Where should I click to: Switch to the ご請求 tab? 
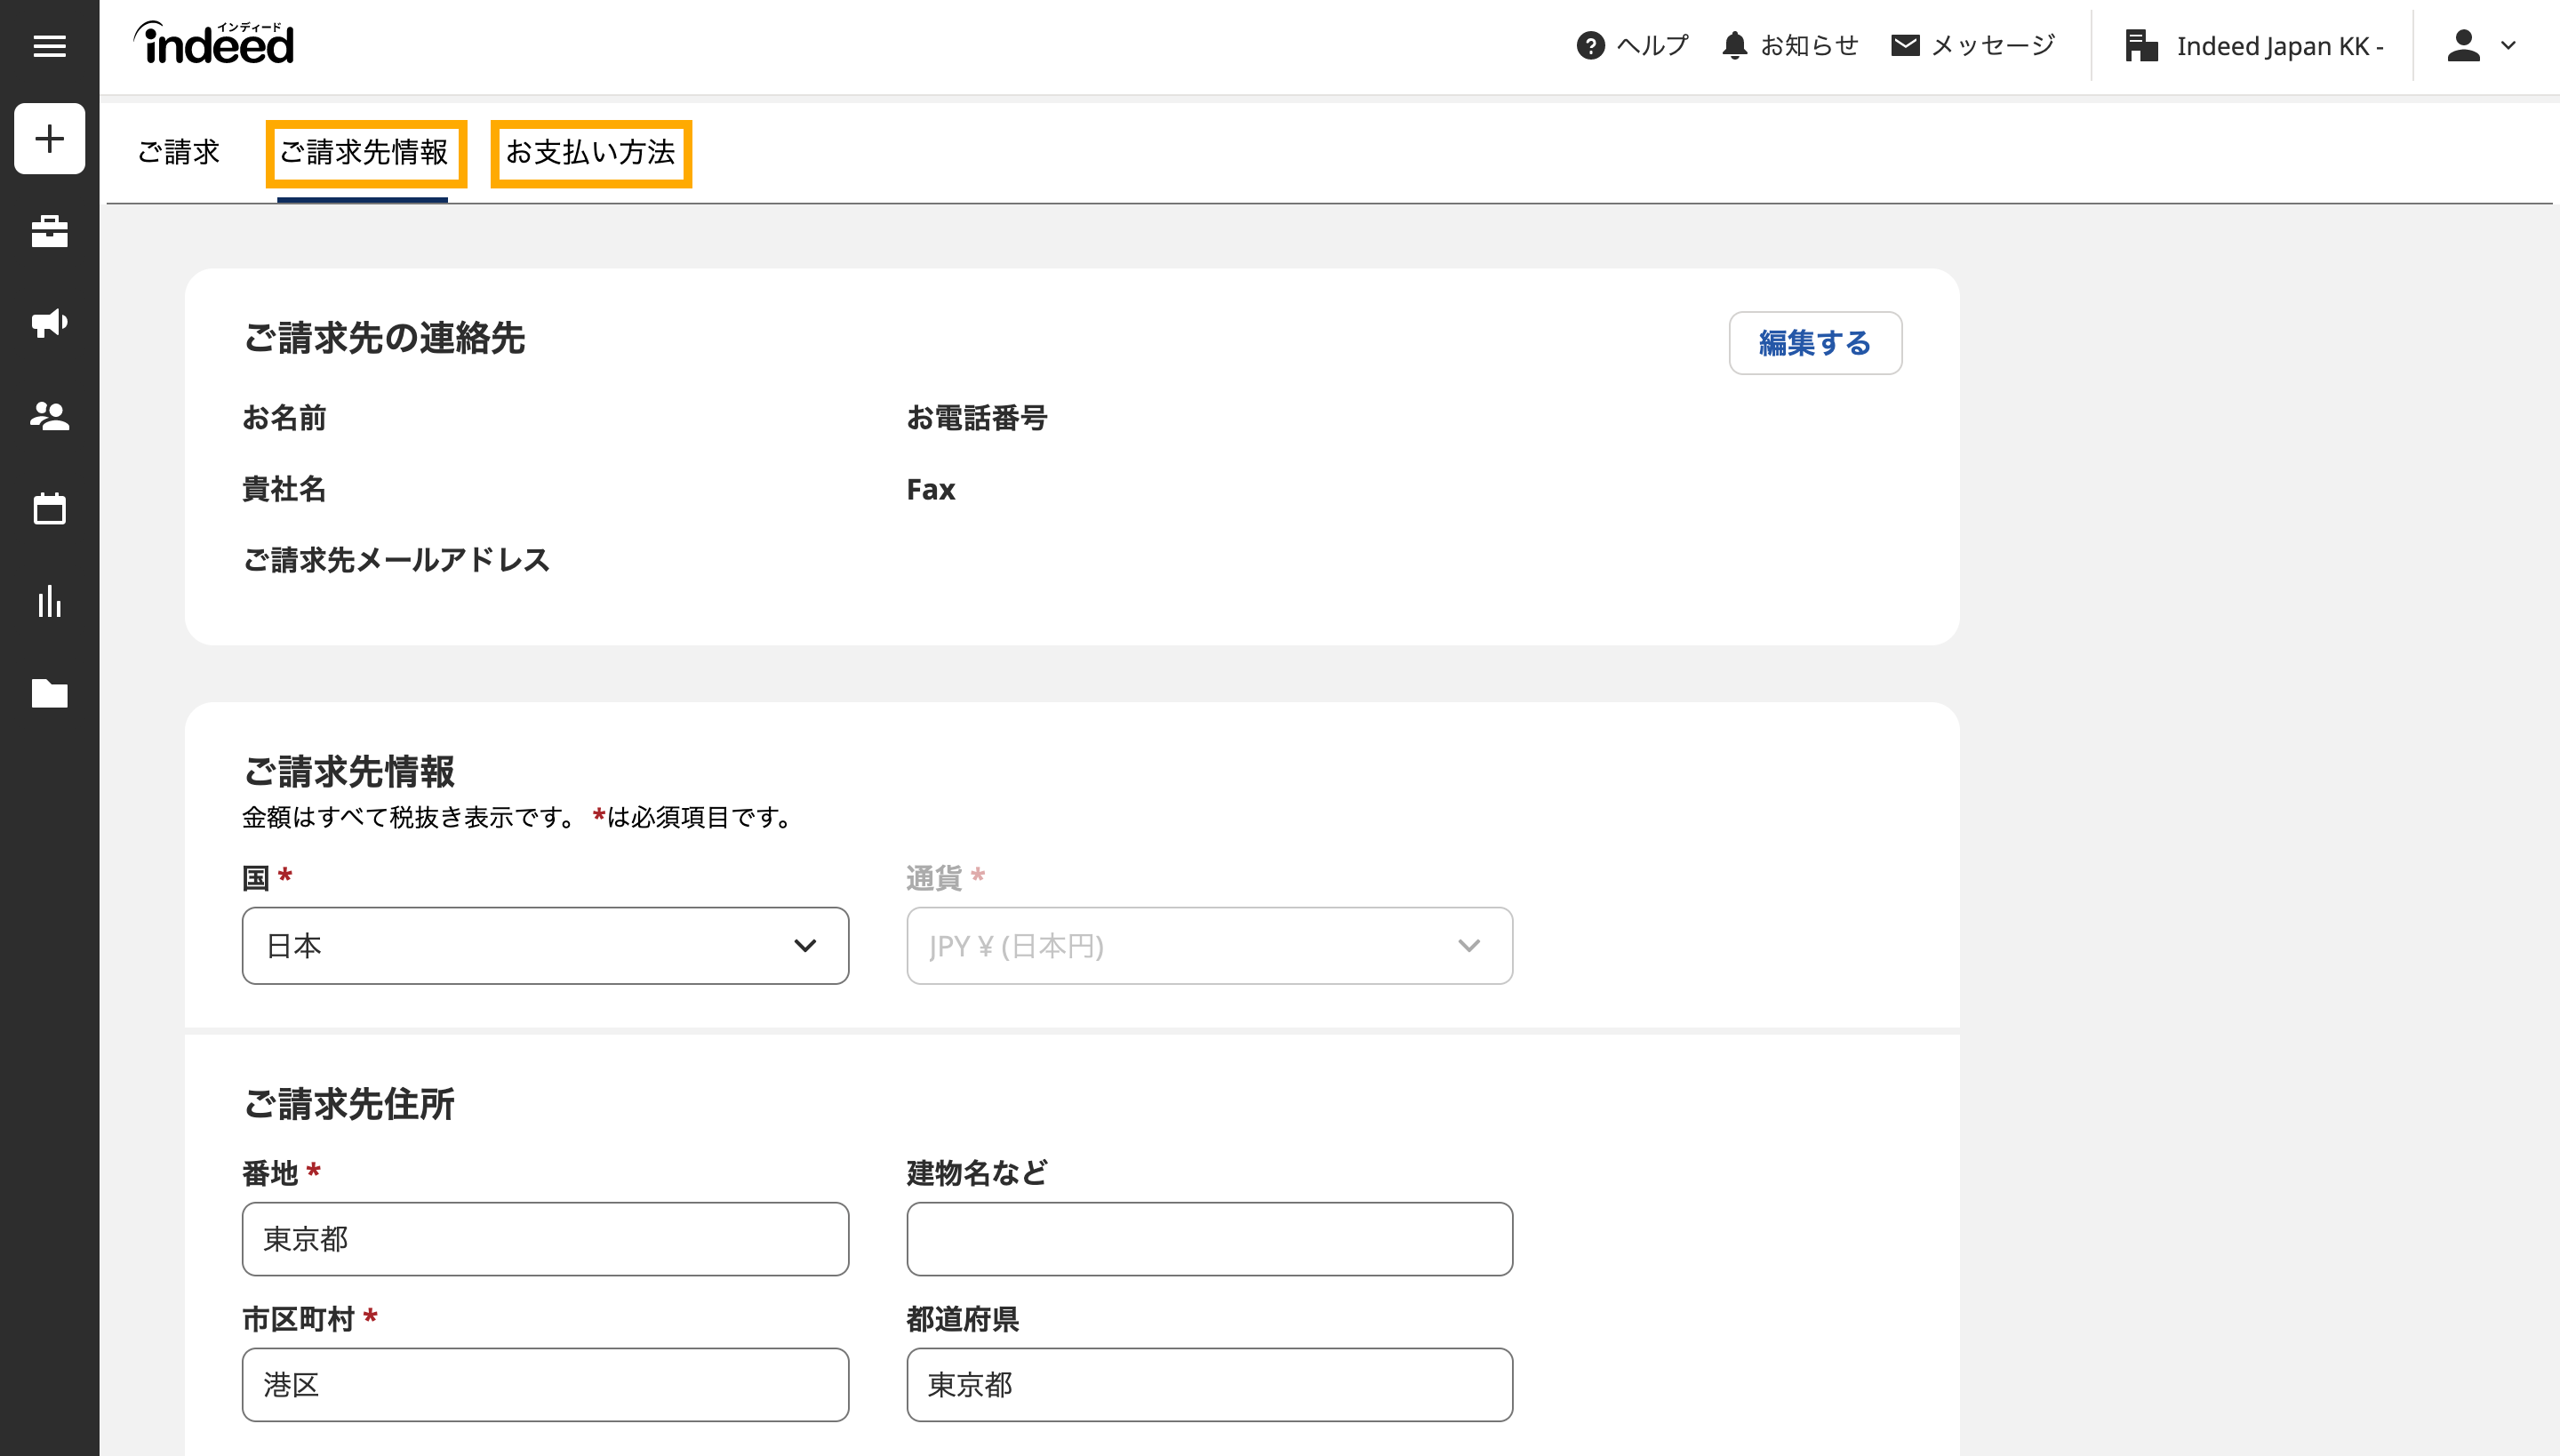178,153
